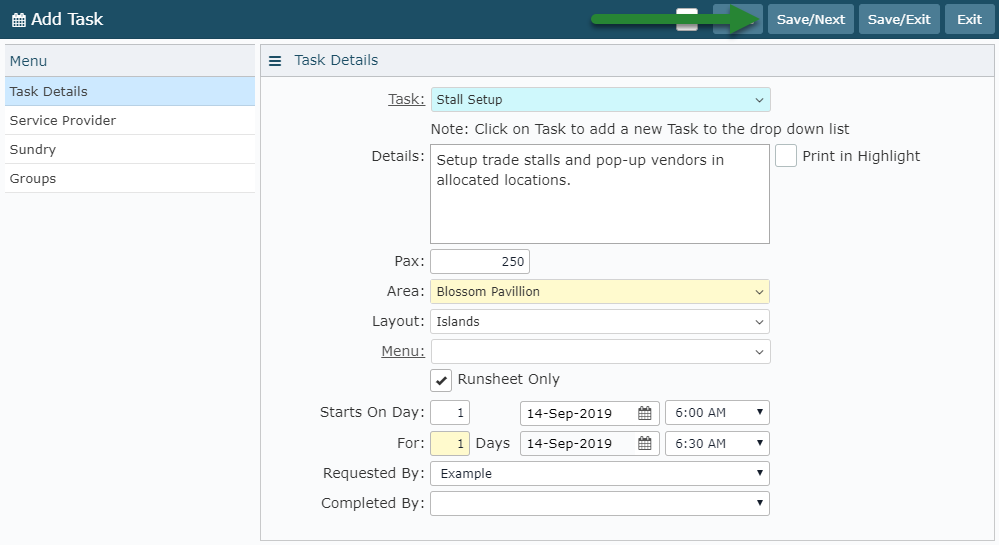Click the Starts On 14-Sep-2019 date field
This screenshot has height=545, width=999.
589,413
